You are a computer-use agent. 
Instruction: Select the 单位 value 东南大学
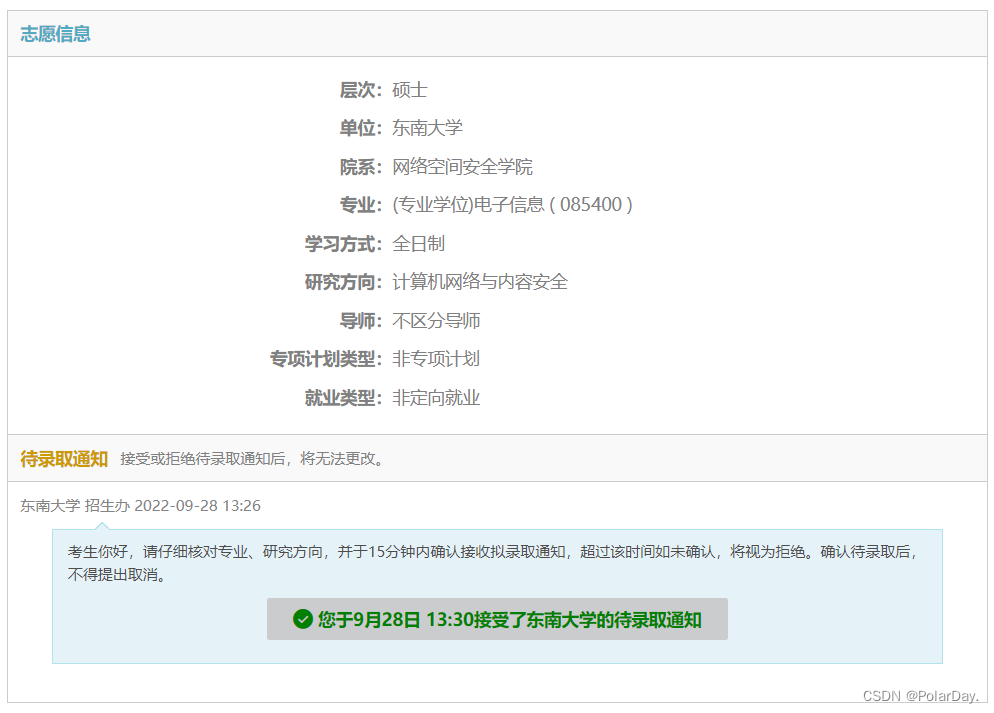pos(427,128)
